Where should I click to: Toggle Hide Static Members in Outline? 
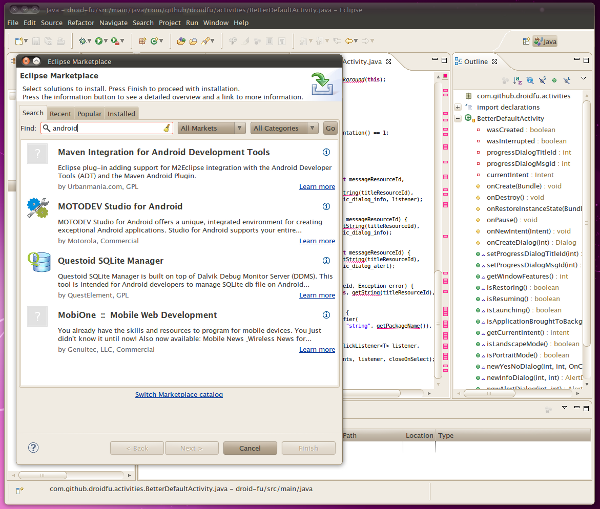click(542, 80)
